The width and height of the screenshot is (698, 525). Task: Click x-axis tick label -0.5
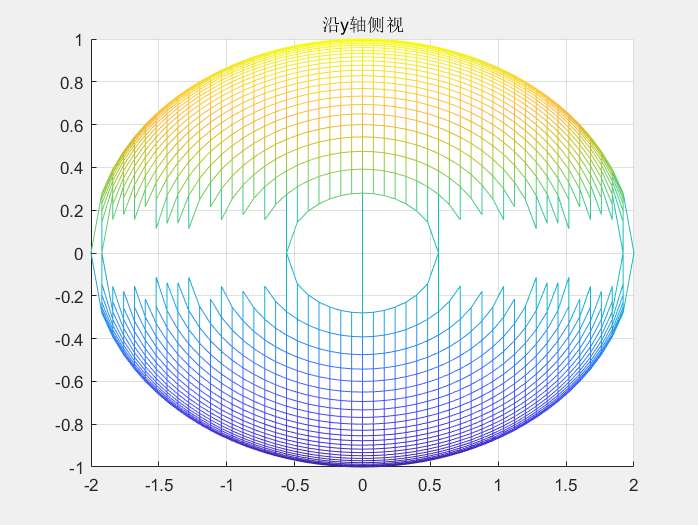(295, 485)
